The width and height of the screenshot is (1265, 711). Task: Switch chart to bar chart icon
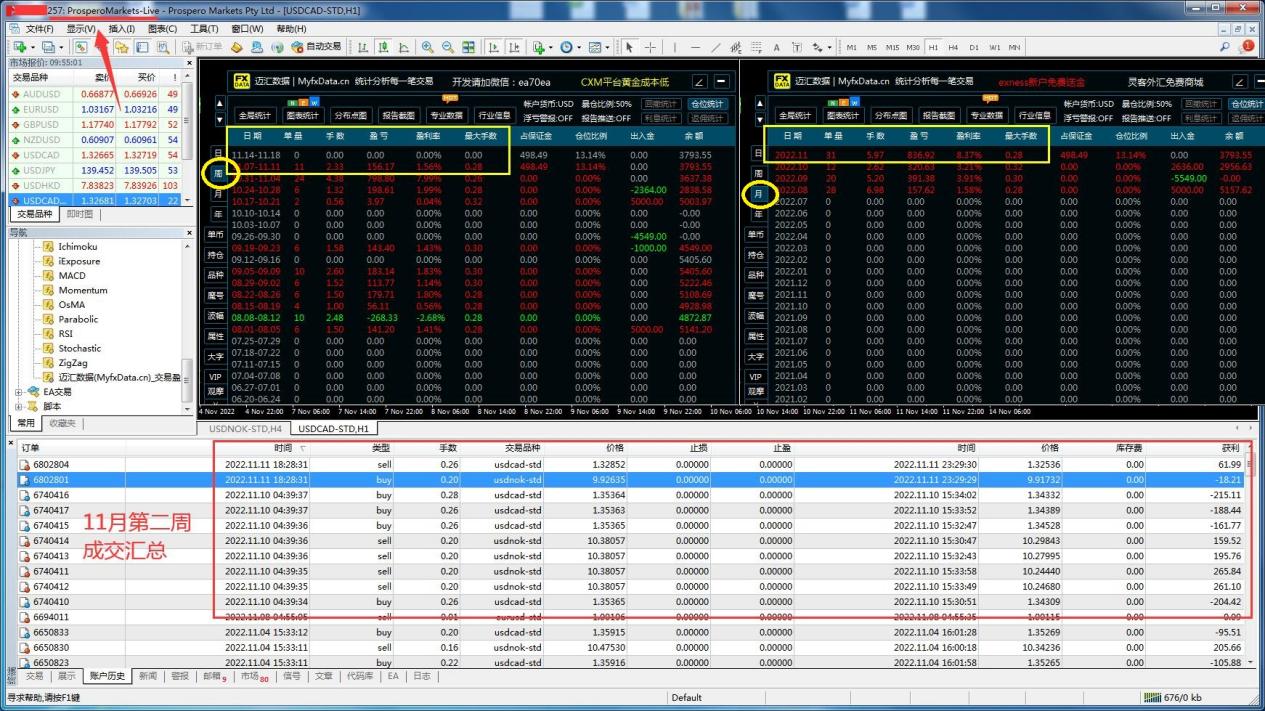point(362,47)
